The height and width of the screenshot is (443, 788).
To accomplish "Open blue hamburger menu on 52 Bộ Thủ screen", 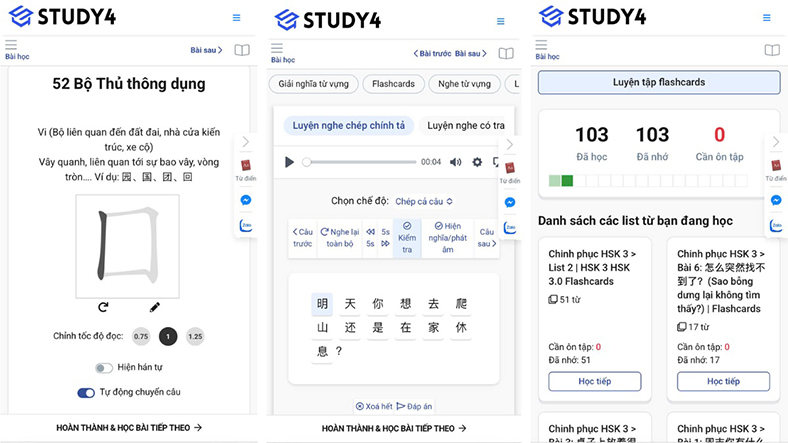I will 236,18.
